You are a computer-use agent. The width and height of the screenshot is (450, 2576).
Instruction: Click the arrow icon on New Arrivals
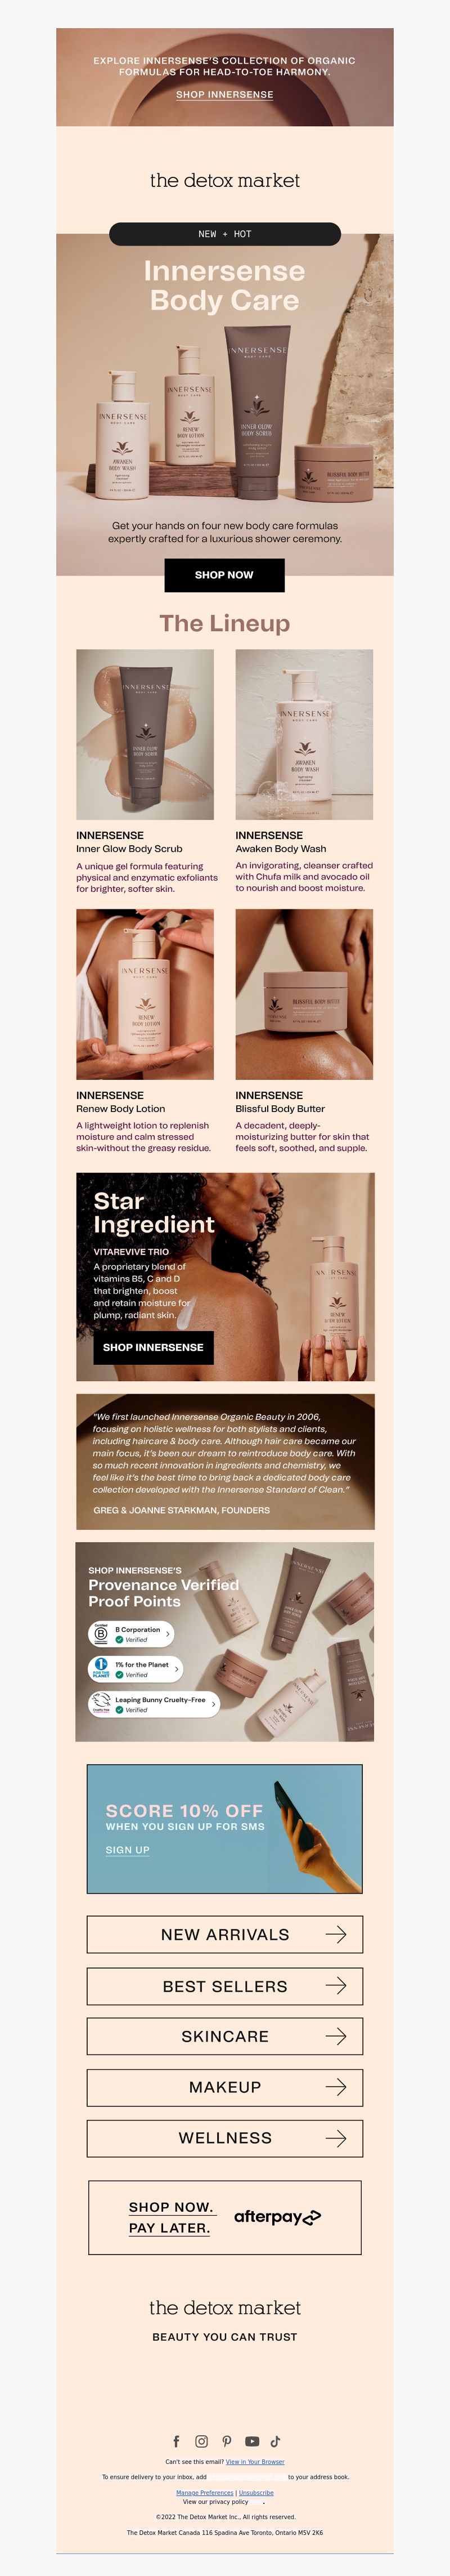point(336,1934)
